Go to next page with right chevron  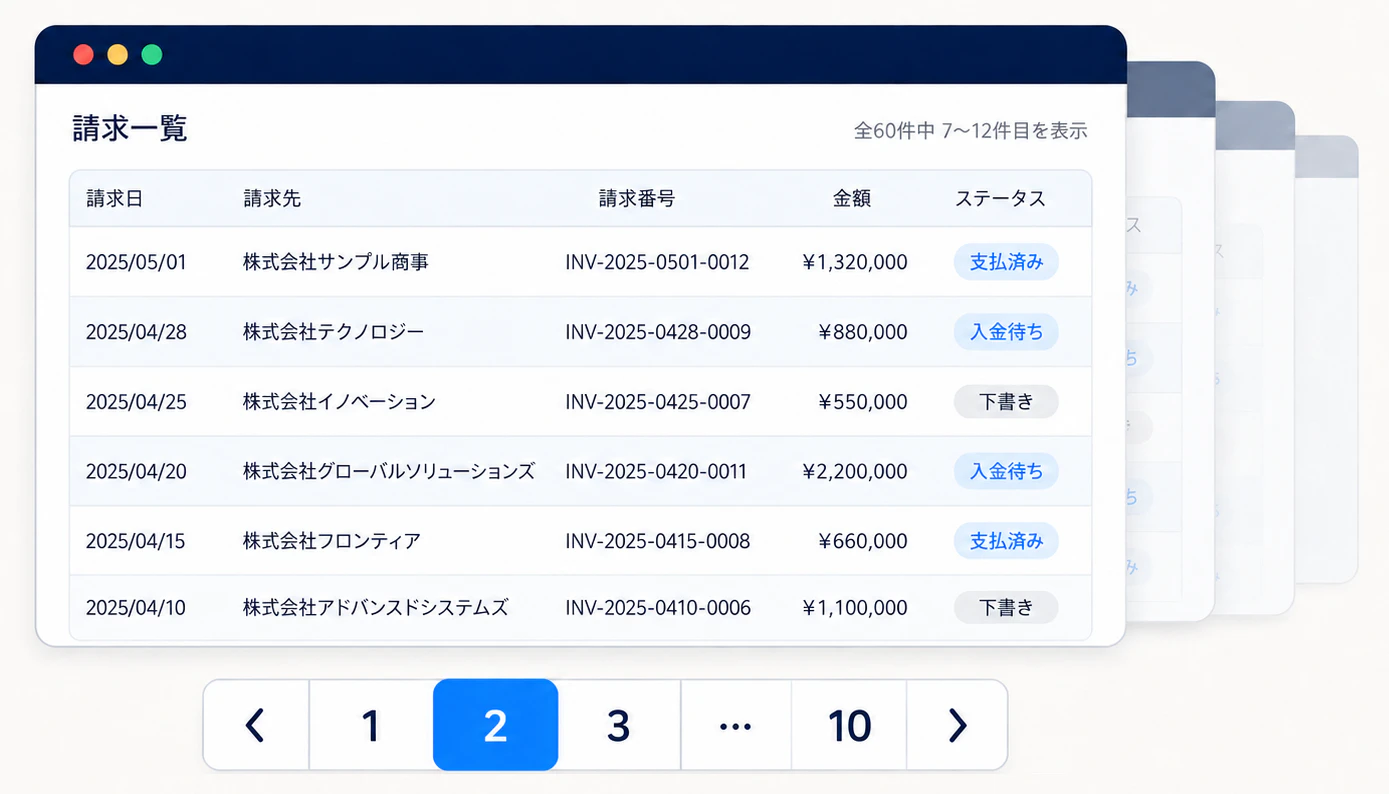(x=957, y=725)
